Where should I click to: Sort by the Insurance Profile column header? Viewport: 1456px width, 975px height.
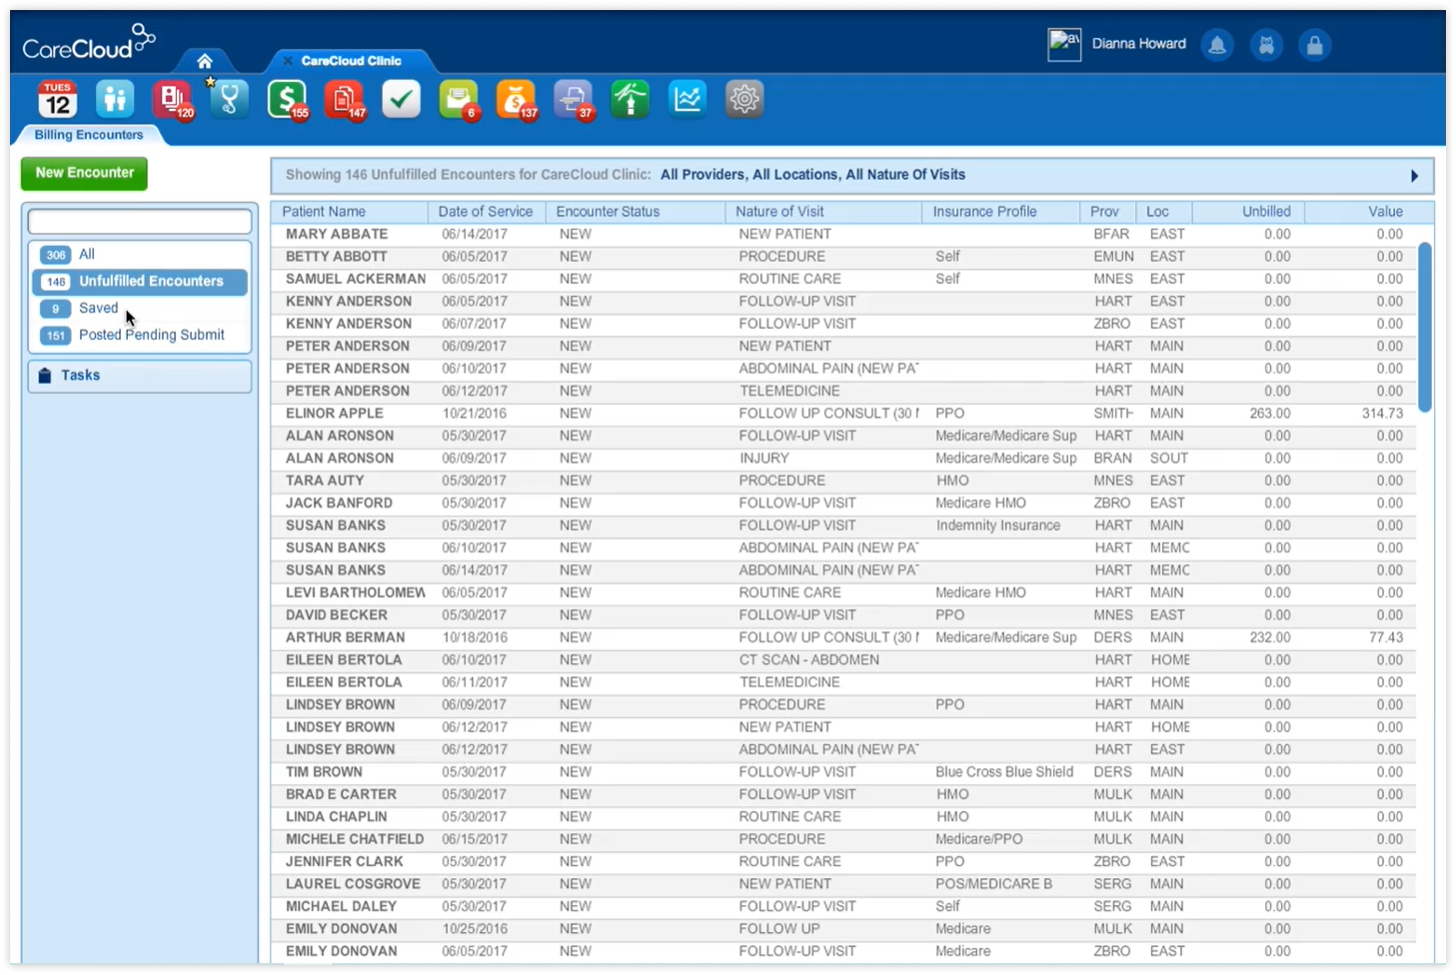(x=1001, y=212)
